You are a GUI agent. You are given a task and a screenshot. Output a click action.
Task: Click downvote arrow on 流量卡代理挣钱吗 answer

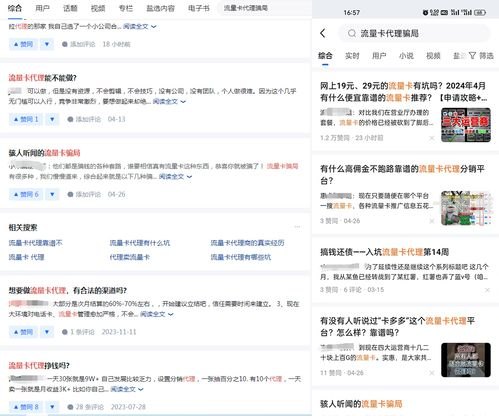point(52,407)
